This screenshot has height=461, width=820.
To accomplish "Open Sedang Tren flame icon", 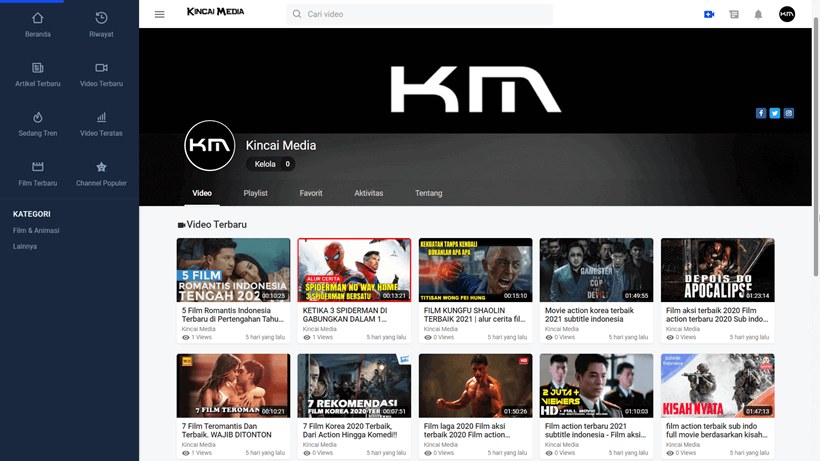I will click(38, 118).
